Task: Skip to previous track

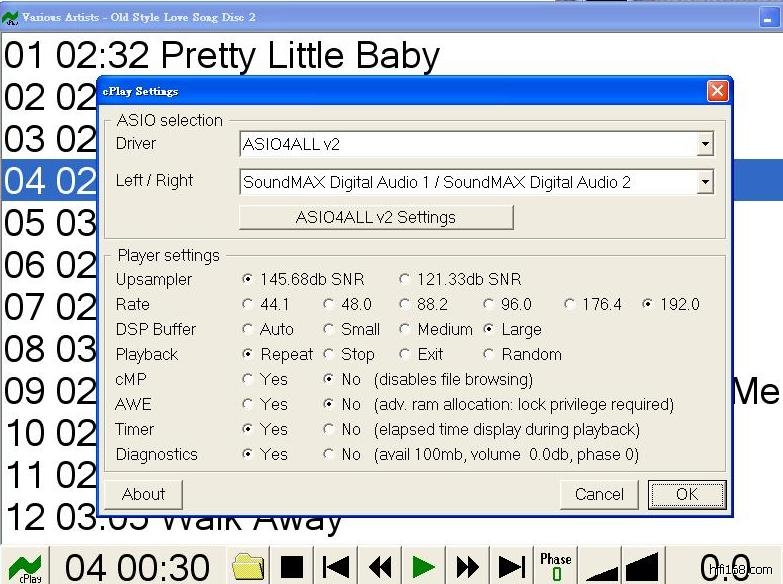Action: tap(336, 566)
